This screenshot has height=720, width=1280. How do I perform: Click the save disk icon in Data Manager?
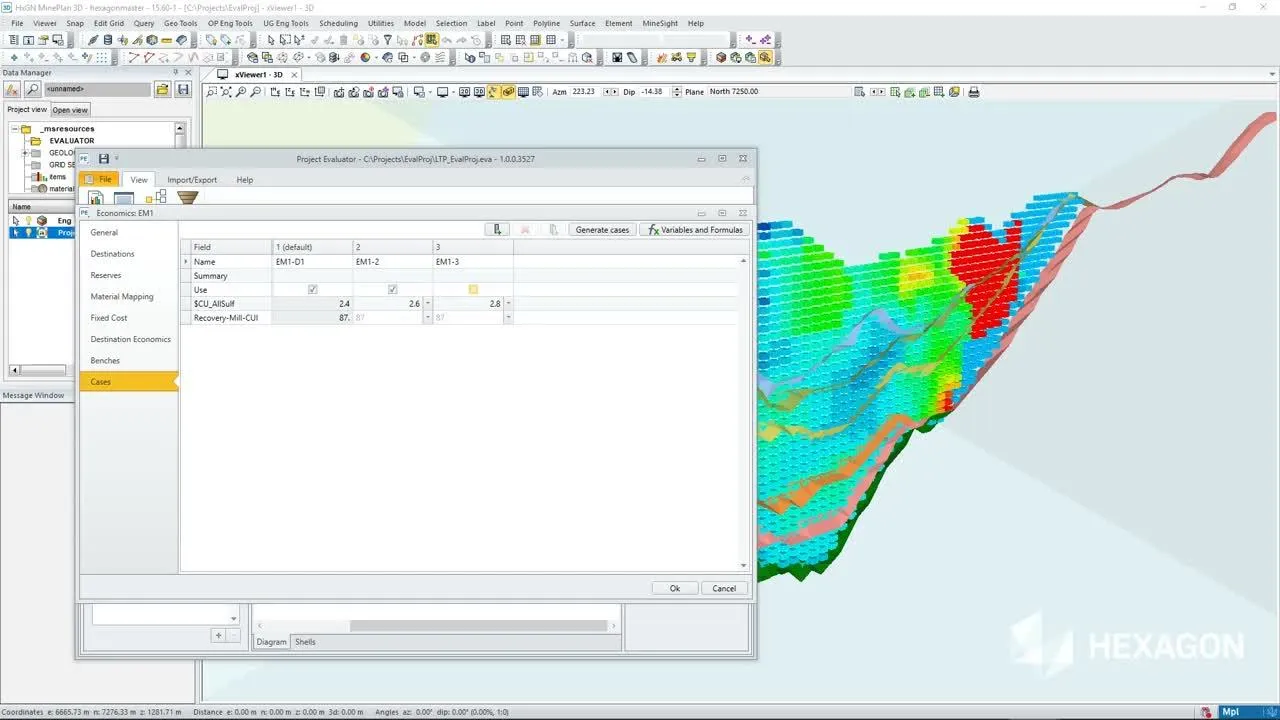click(x=183, y=90)
